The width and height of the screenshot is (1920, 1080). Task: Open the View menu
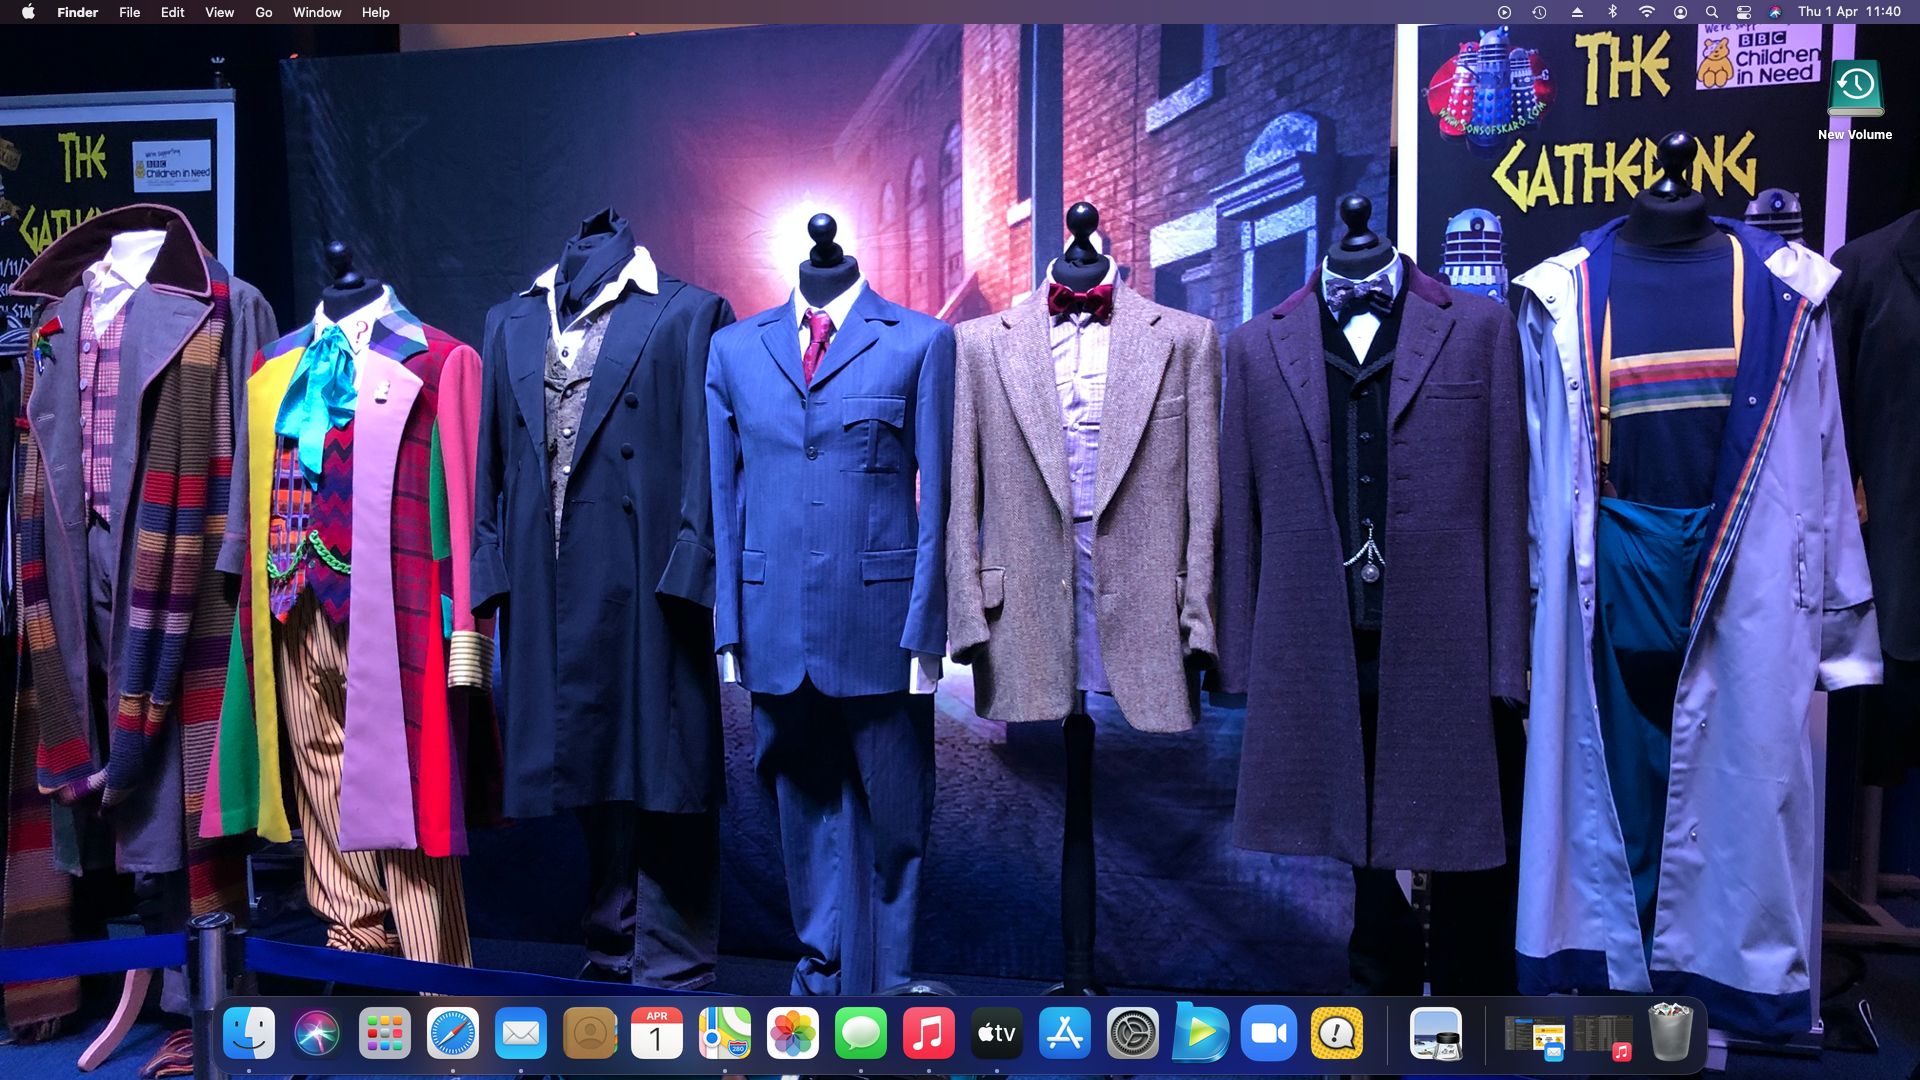point(219,12)
